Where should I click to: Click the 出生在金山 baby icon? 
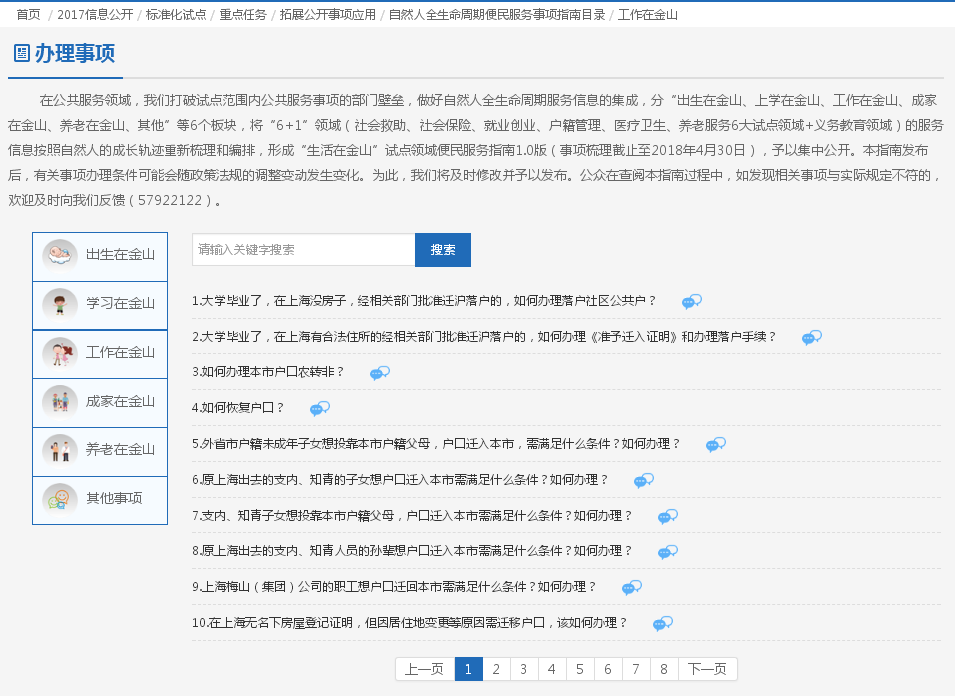60,255
